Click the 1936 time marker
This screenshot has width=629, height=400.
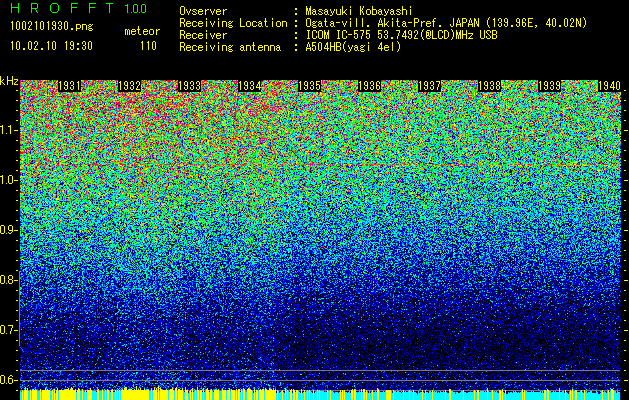click(369, 86)
